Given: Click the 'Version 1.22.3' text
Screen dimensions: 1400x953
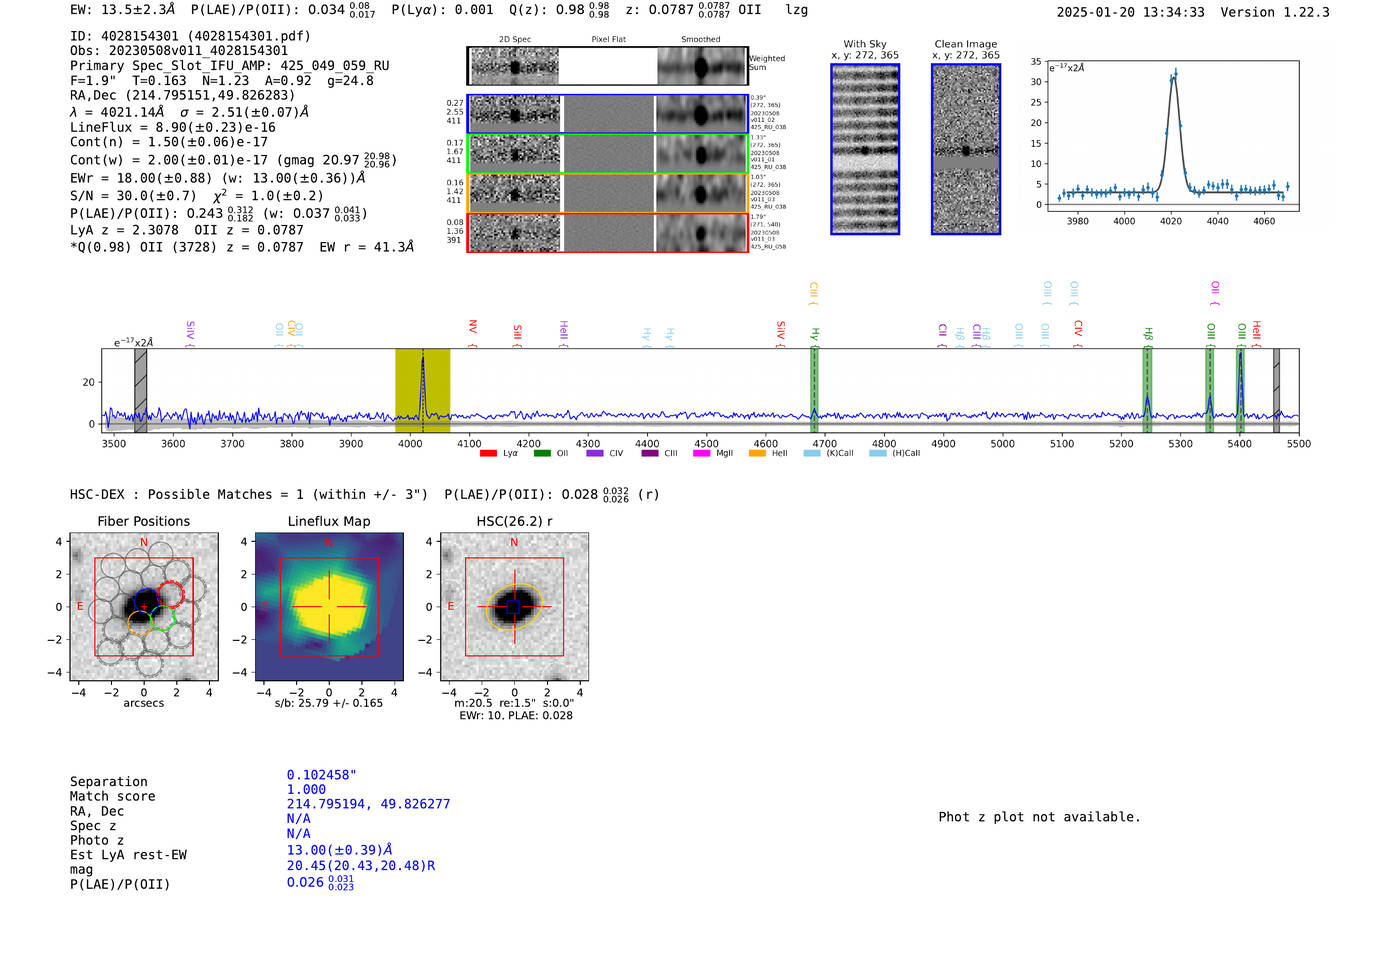Looking at the screenshot, I should click(1275, 12).
